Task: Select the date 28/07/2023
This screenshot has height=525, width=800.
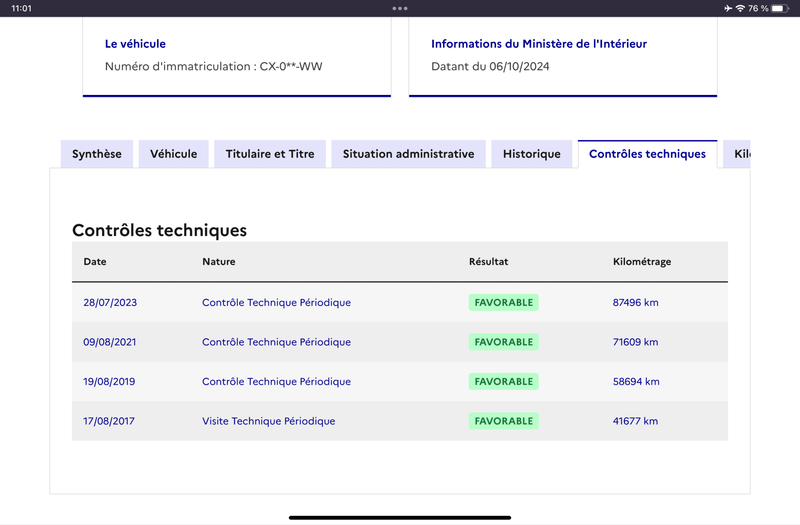Action: (x=110, y=303)
